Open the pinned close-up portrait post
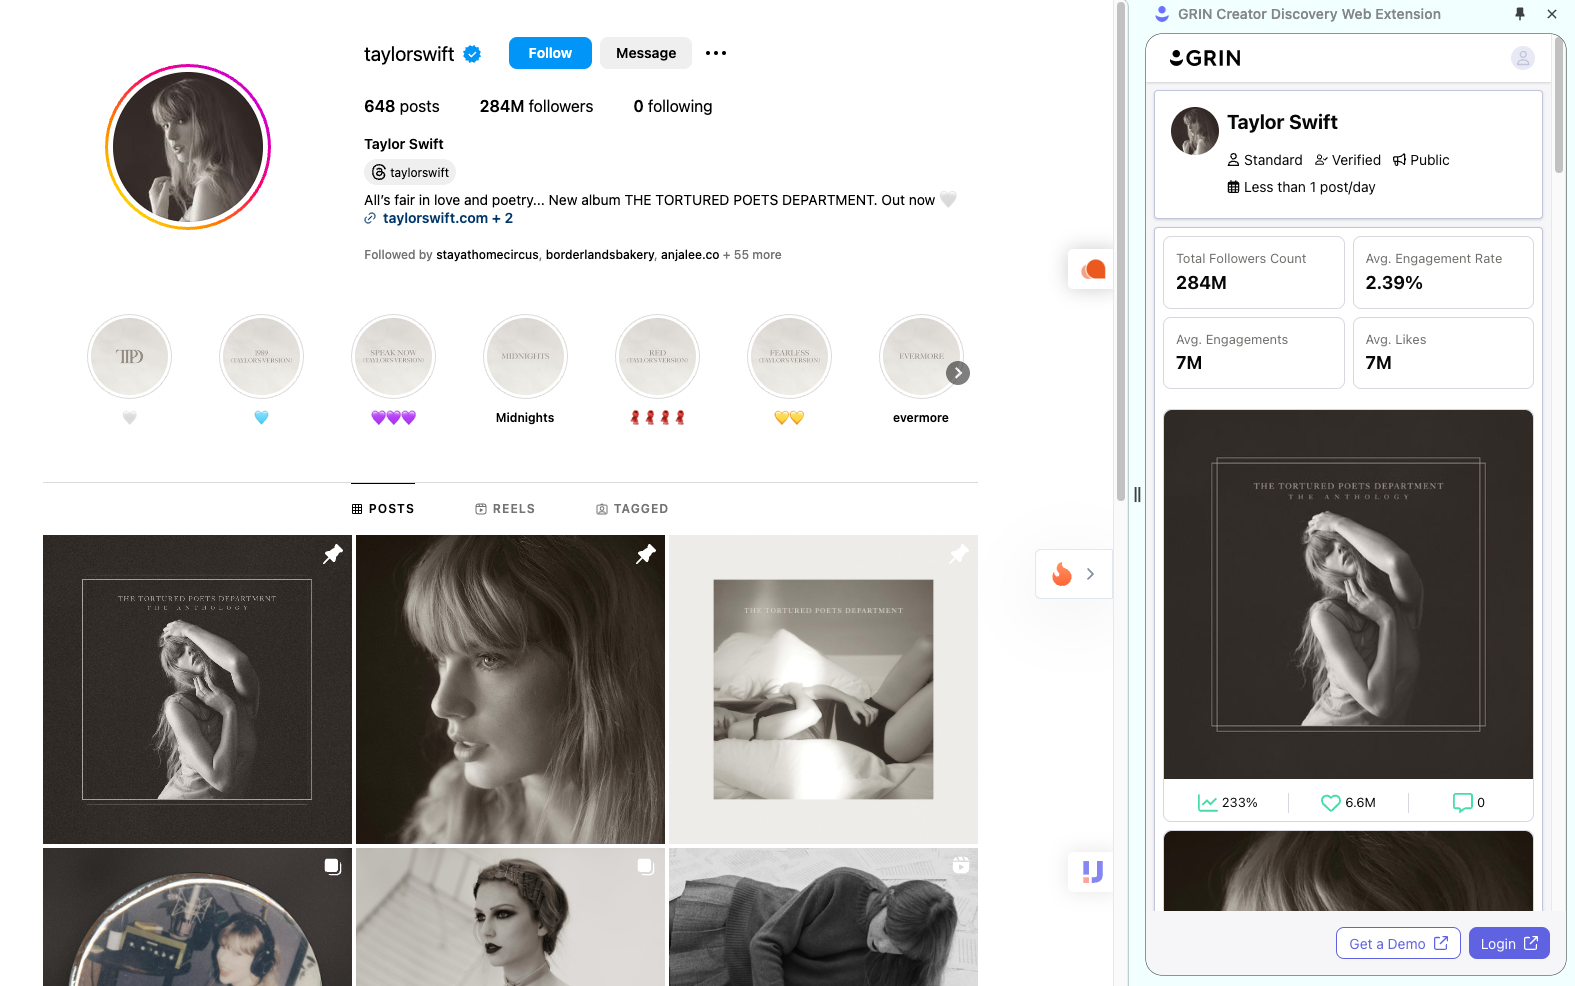The height and width of the screenshot is (986, 1575). click(x=510, y=689)
